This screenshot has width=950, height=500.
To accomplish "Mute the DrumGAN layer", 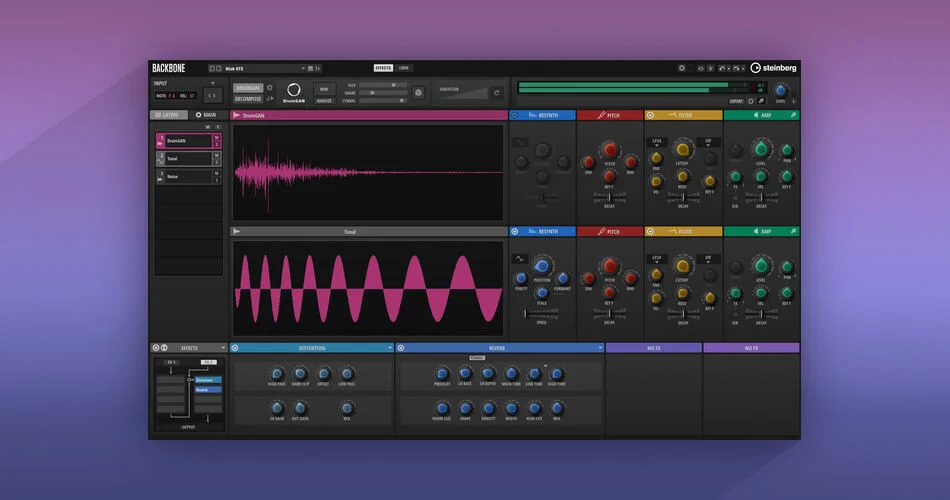I will coord(216,138).
